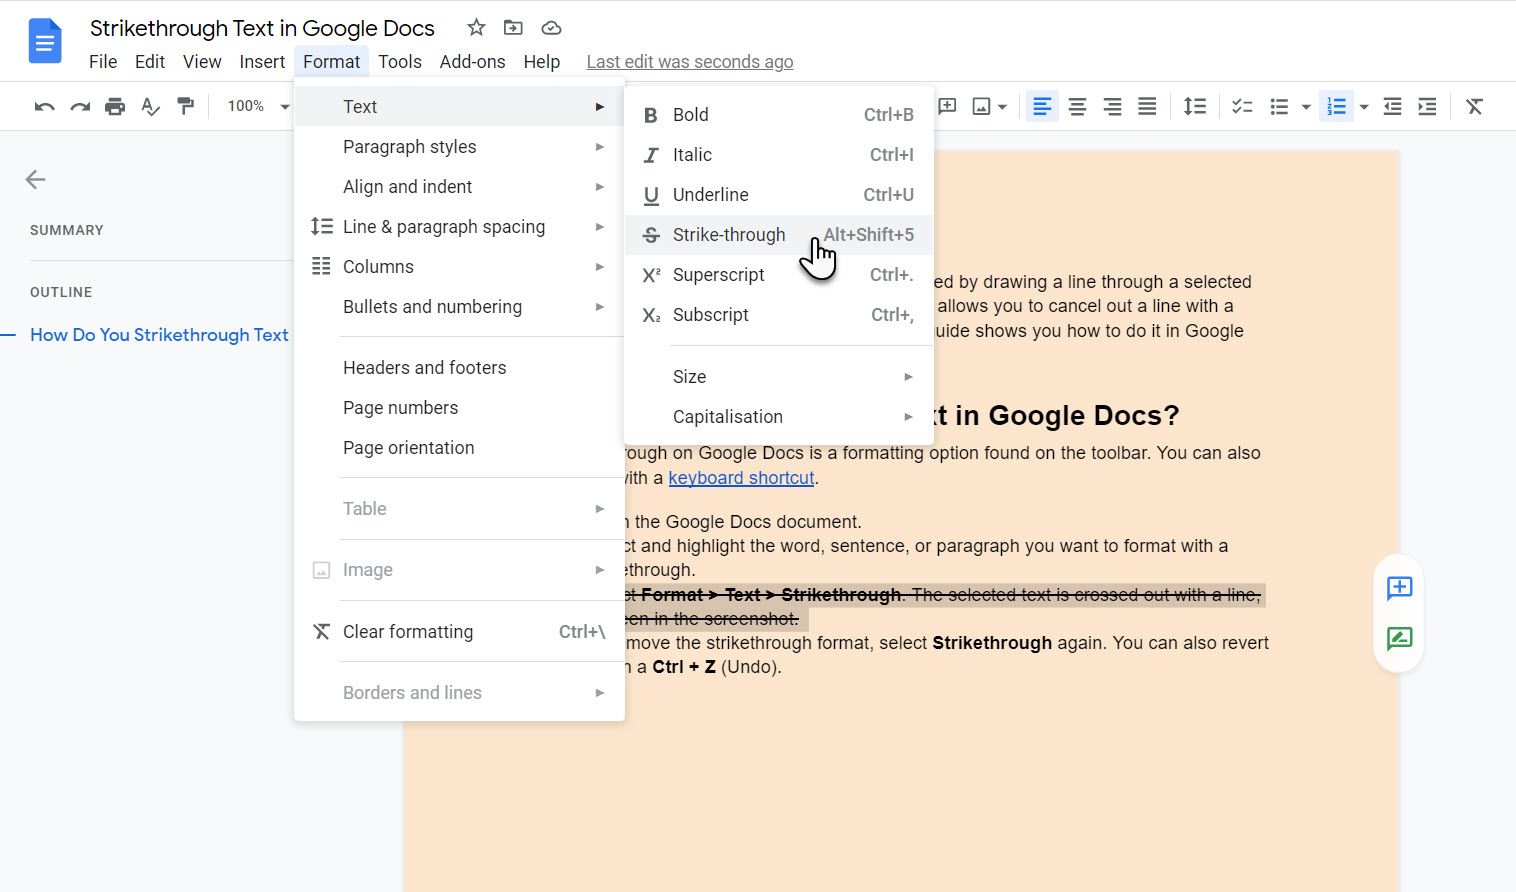Viewport: 1516px width, 892px height.
Task: Click the Clear formatting icon
Action: tap(1474, 105)
